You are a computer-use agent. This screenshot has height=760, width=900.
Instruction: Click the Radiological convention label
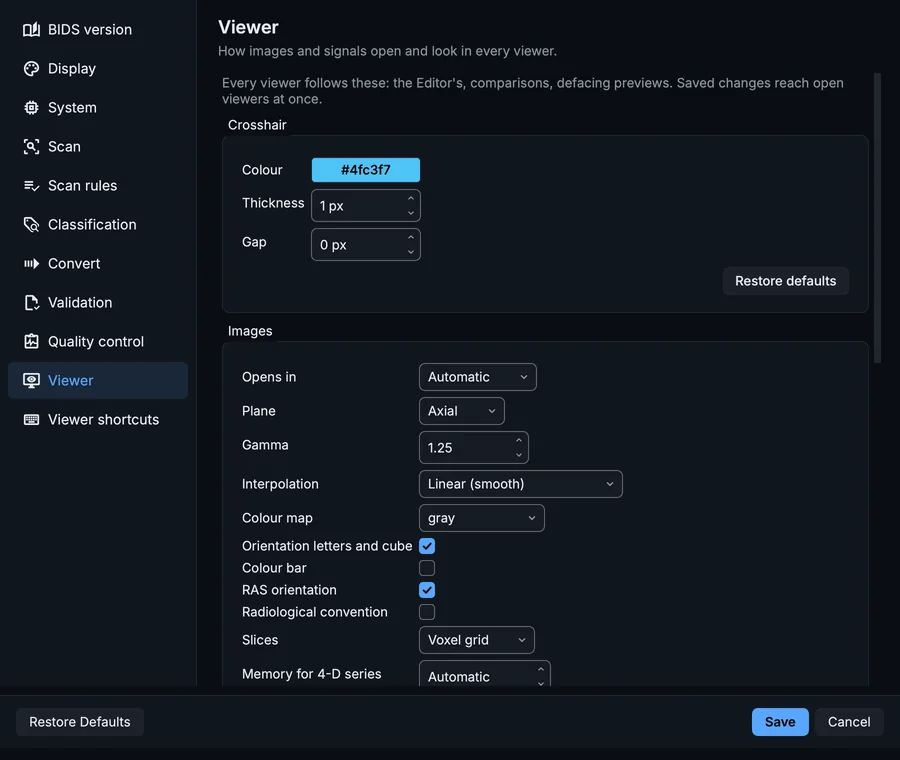pos(315,612)
